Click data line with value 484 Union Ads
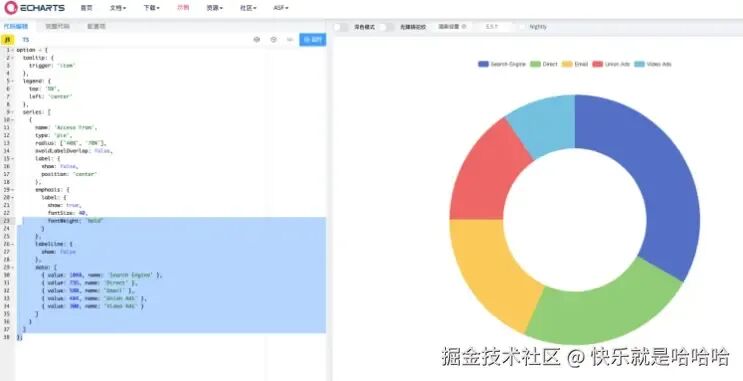Screen dimensions: 743x381 click(x=94, y=299)
